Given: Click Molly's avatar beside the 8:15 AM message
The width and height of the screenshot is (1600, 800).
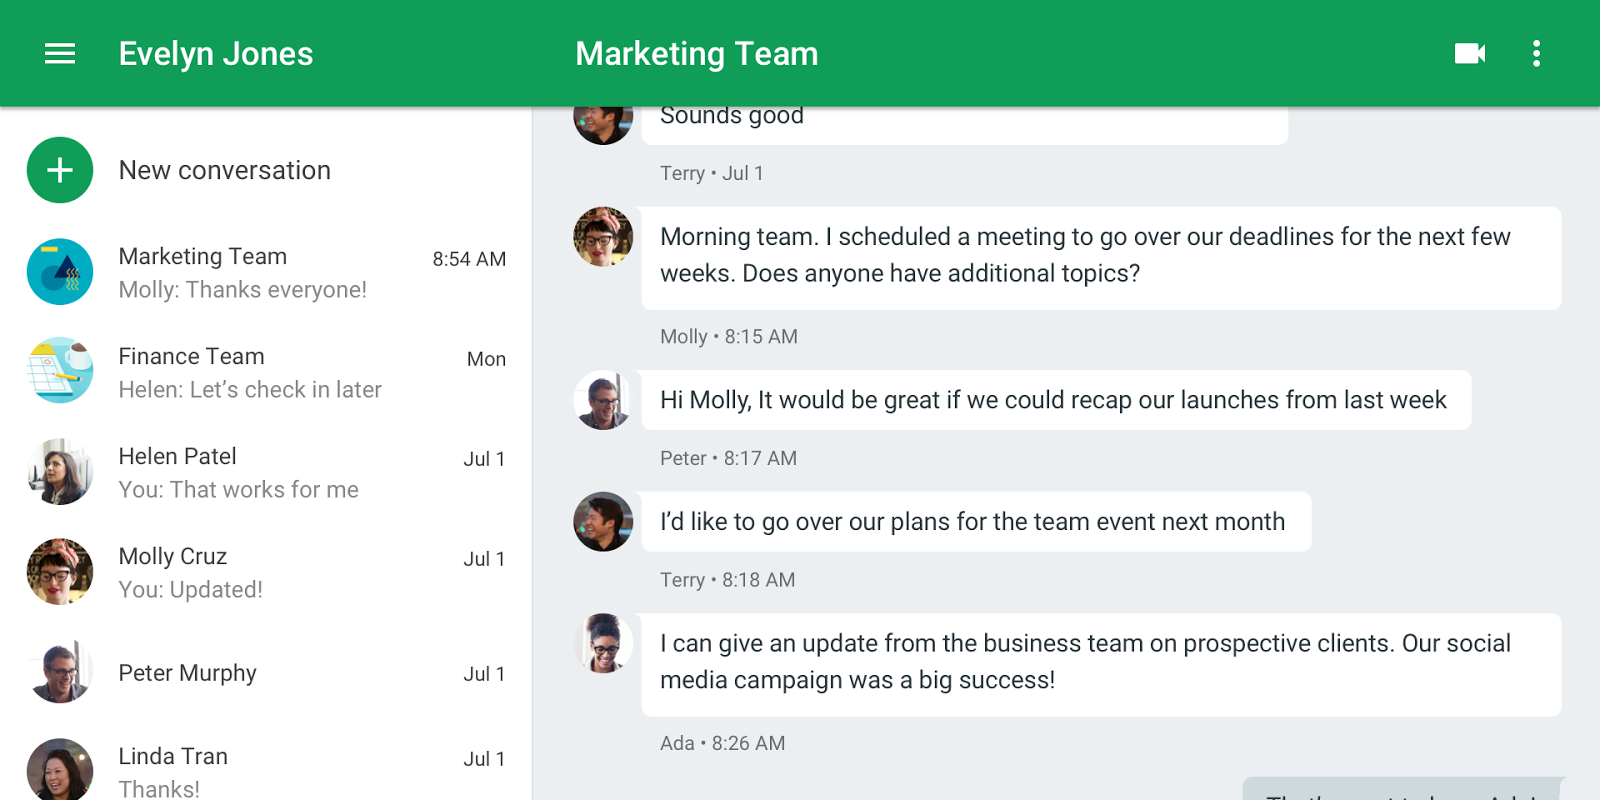Looking at the screenshot, I should click(603, 237).
